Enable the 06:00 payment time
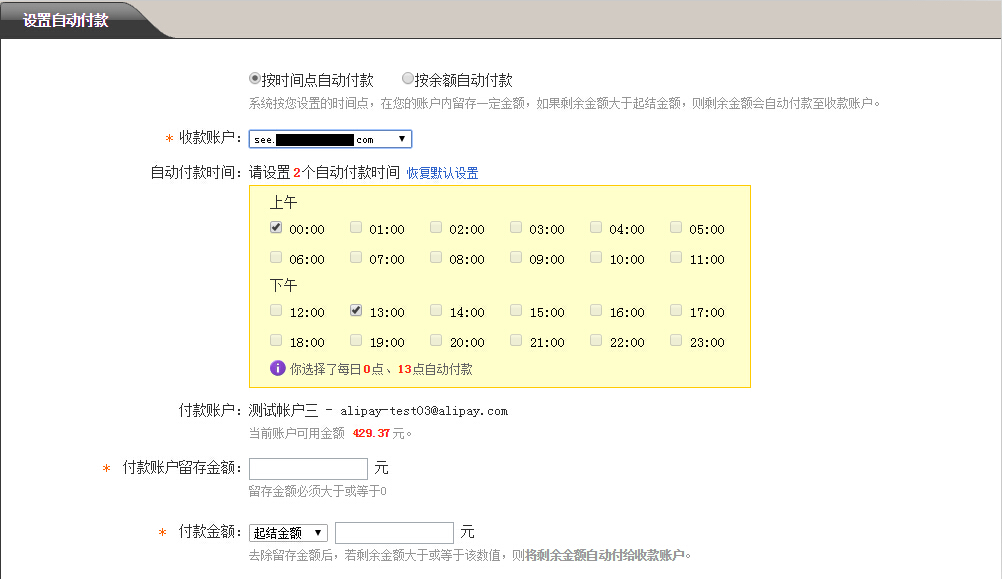 coord(276,258)
